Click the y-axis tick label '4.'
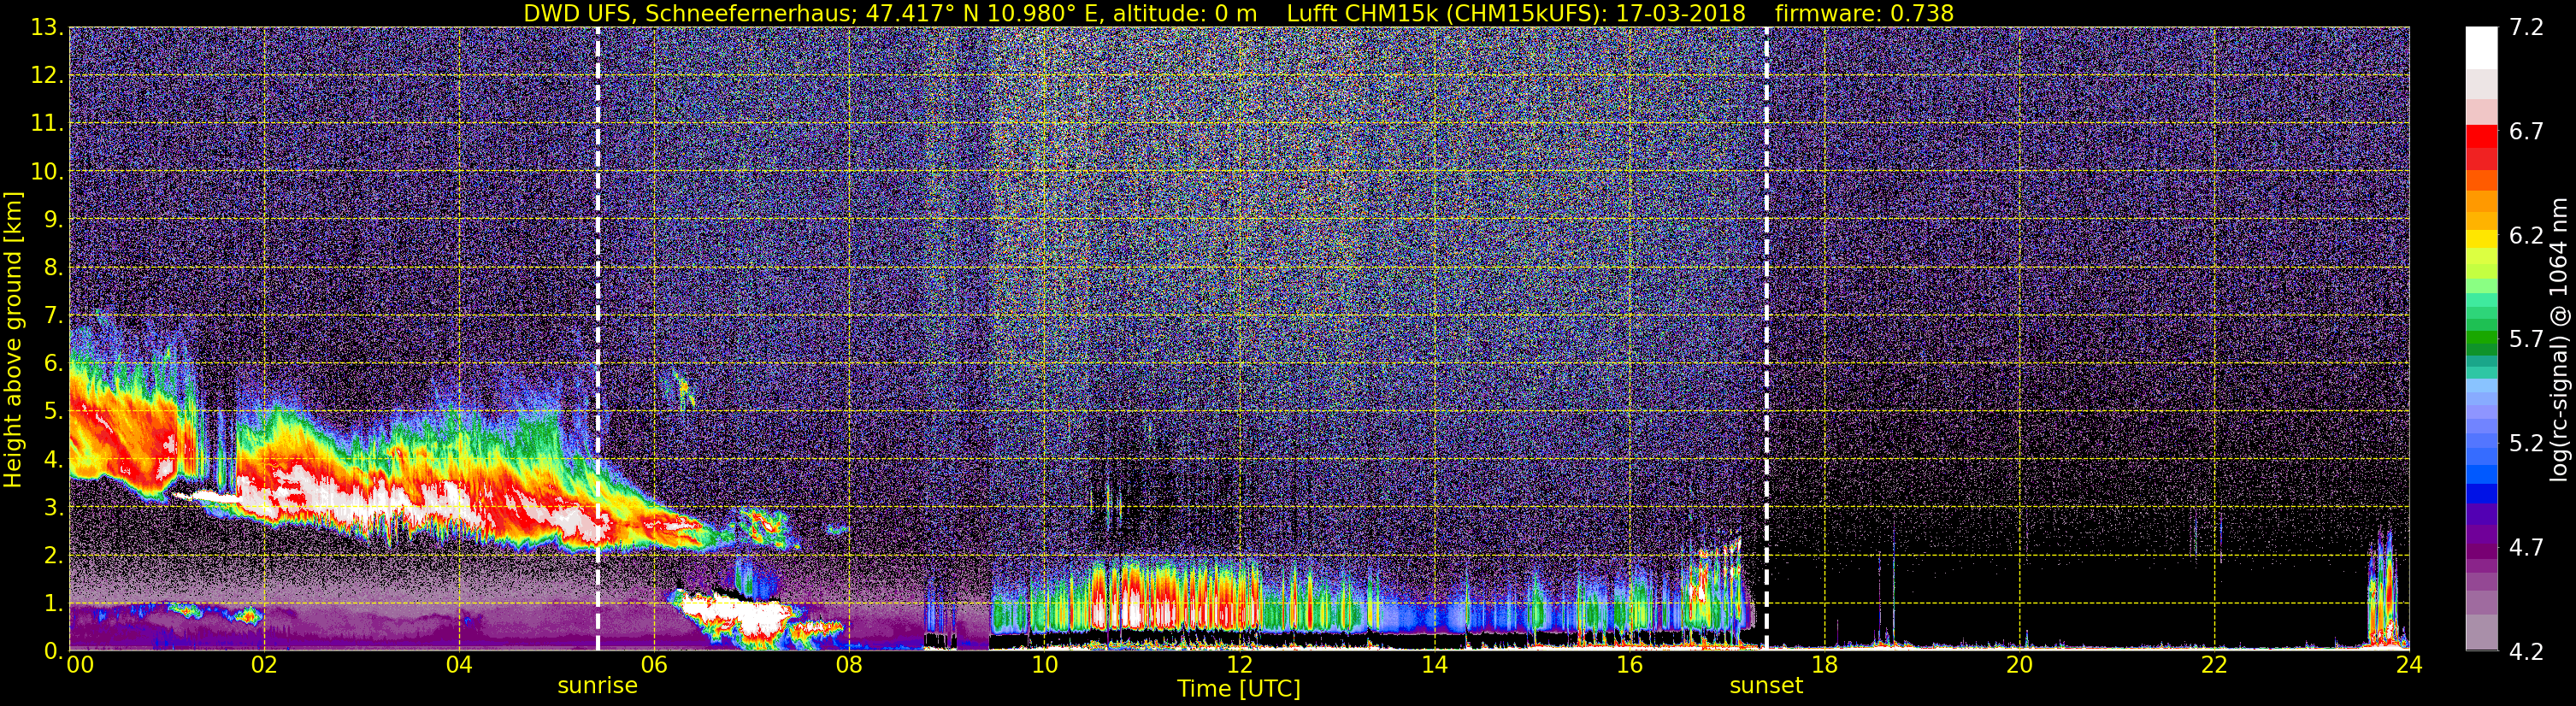This screenshot has height=706, width=2576. (54, 460)
